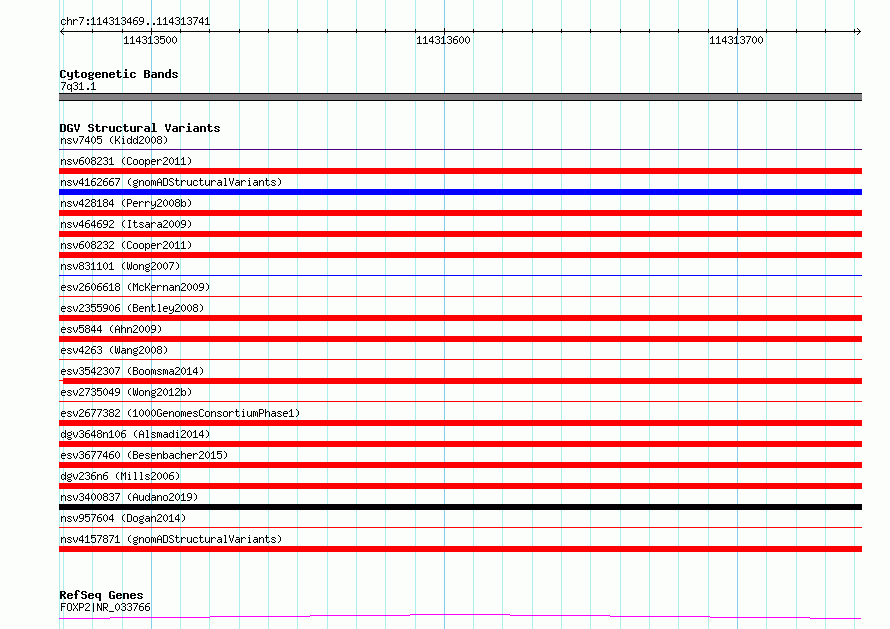Click the chr7:114313469..114313741 region label

click(x=135, y=22)
